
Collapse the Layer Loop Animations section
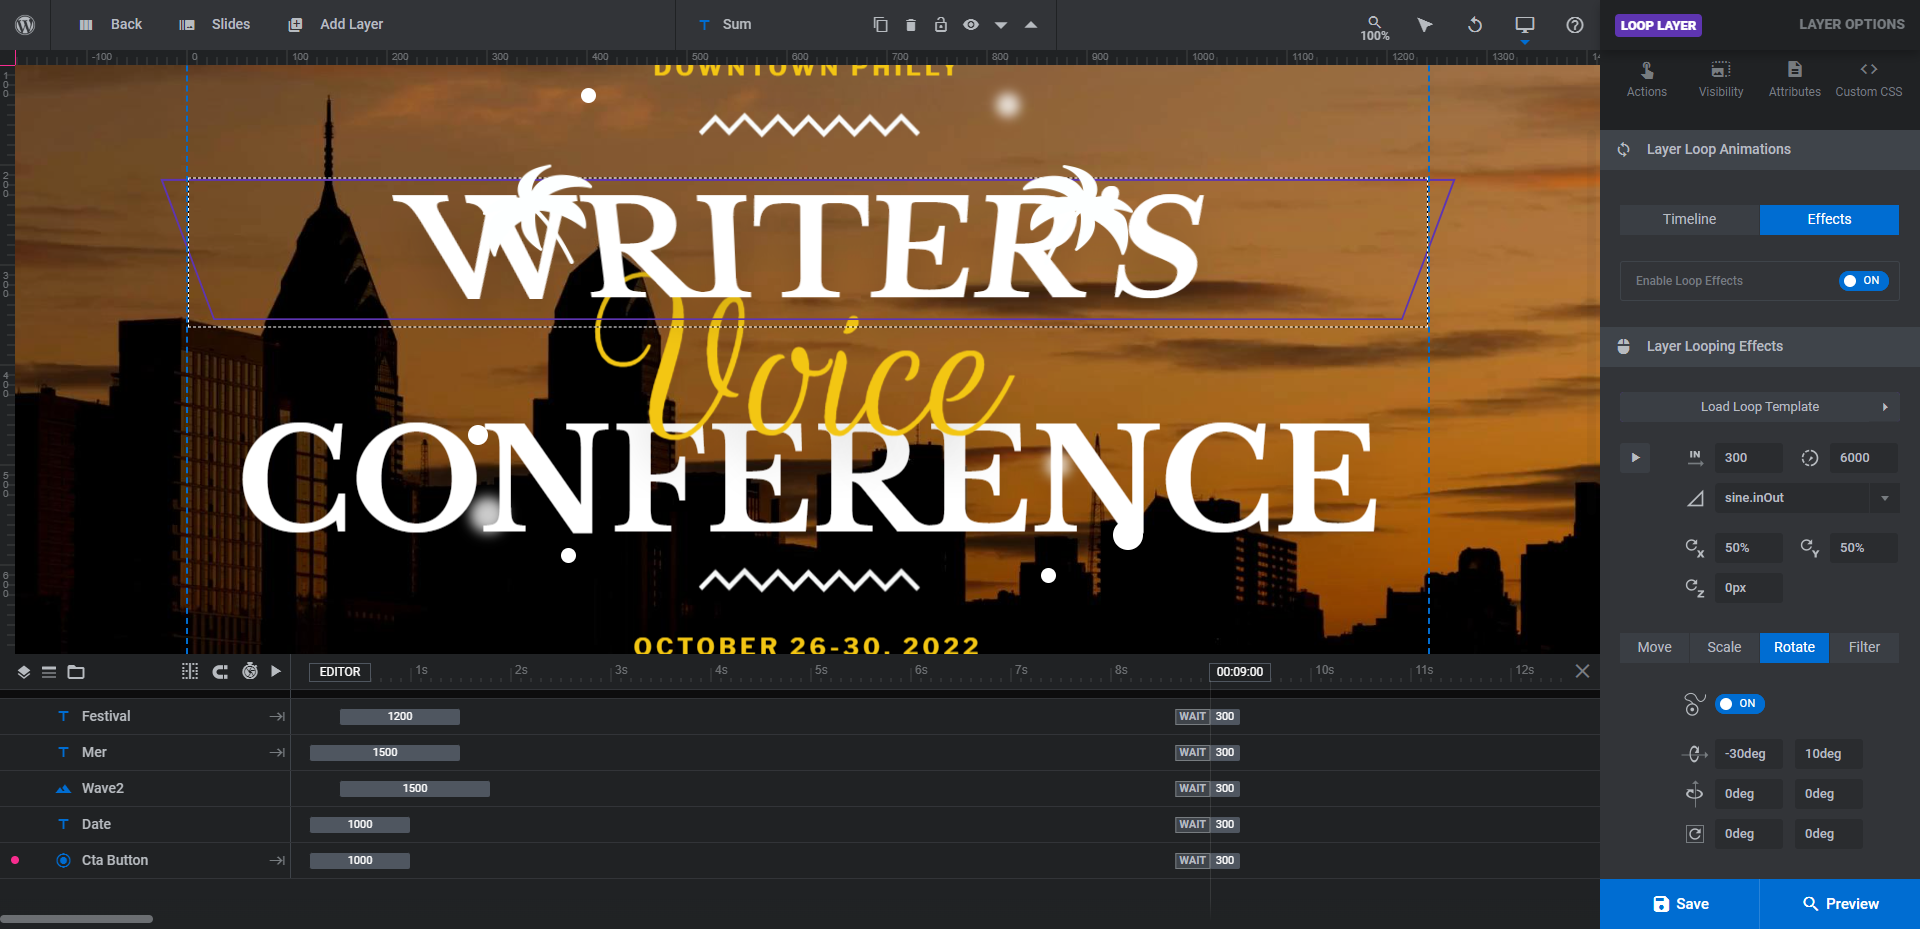(x=1760, y=149)
